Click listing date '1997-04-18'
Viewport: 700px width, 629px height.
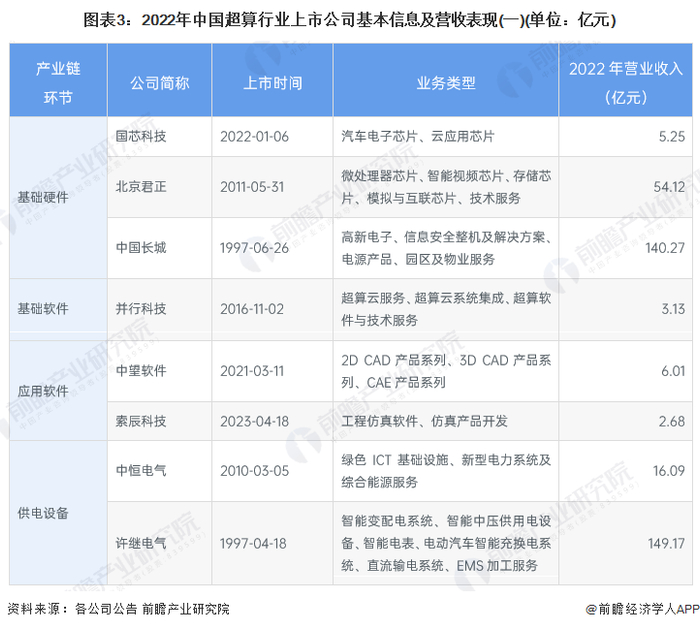point(253,544)
